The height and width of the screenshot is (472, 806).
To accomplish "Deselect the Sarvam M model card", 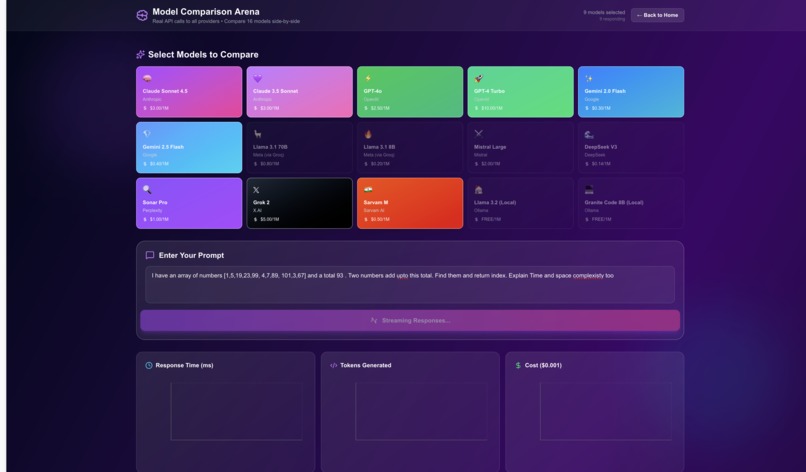I will pos(410,203).
